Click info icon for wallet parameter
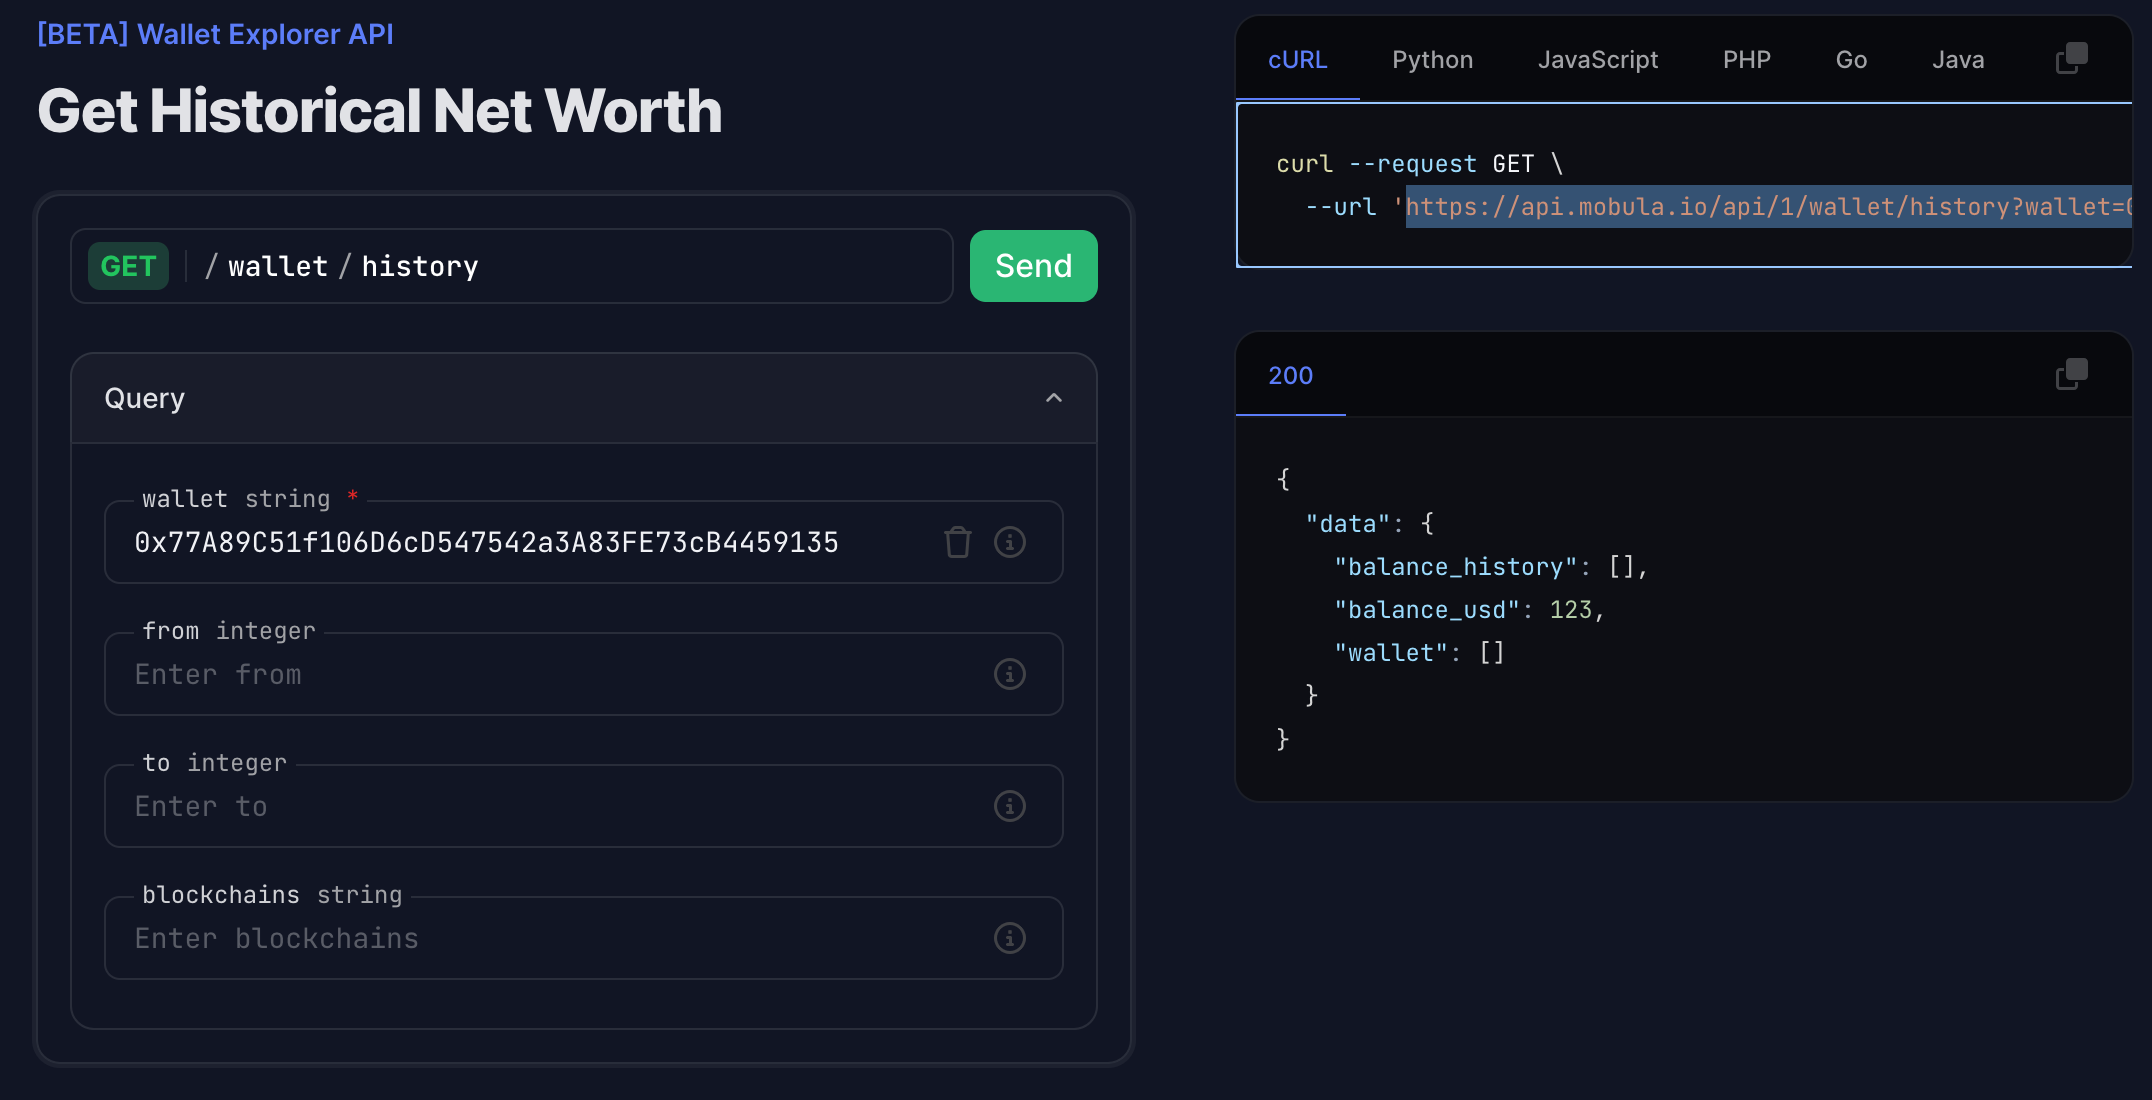This screenshot has width=2152, height=1100. (1009, 542)
